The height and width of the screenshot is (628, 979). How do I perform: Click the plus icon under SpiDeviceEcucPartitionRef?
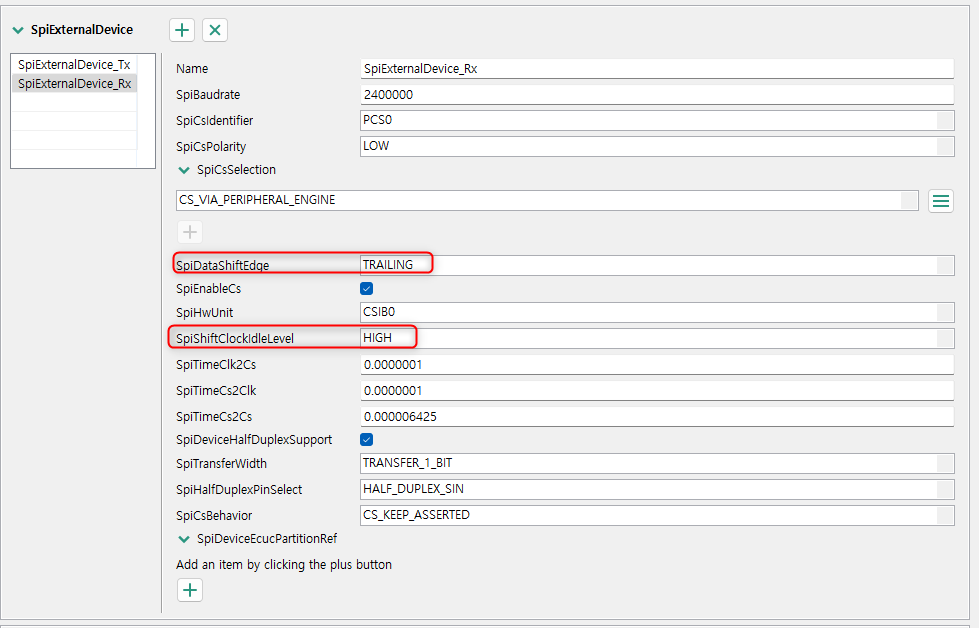pos(189,589)
